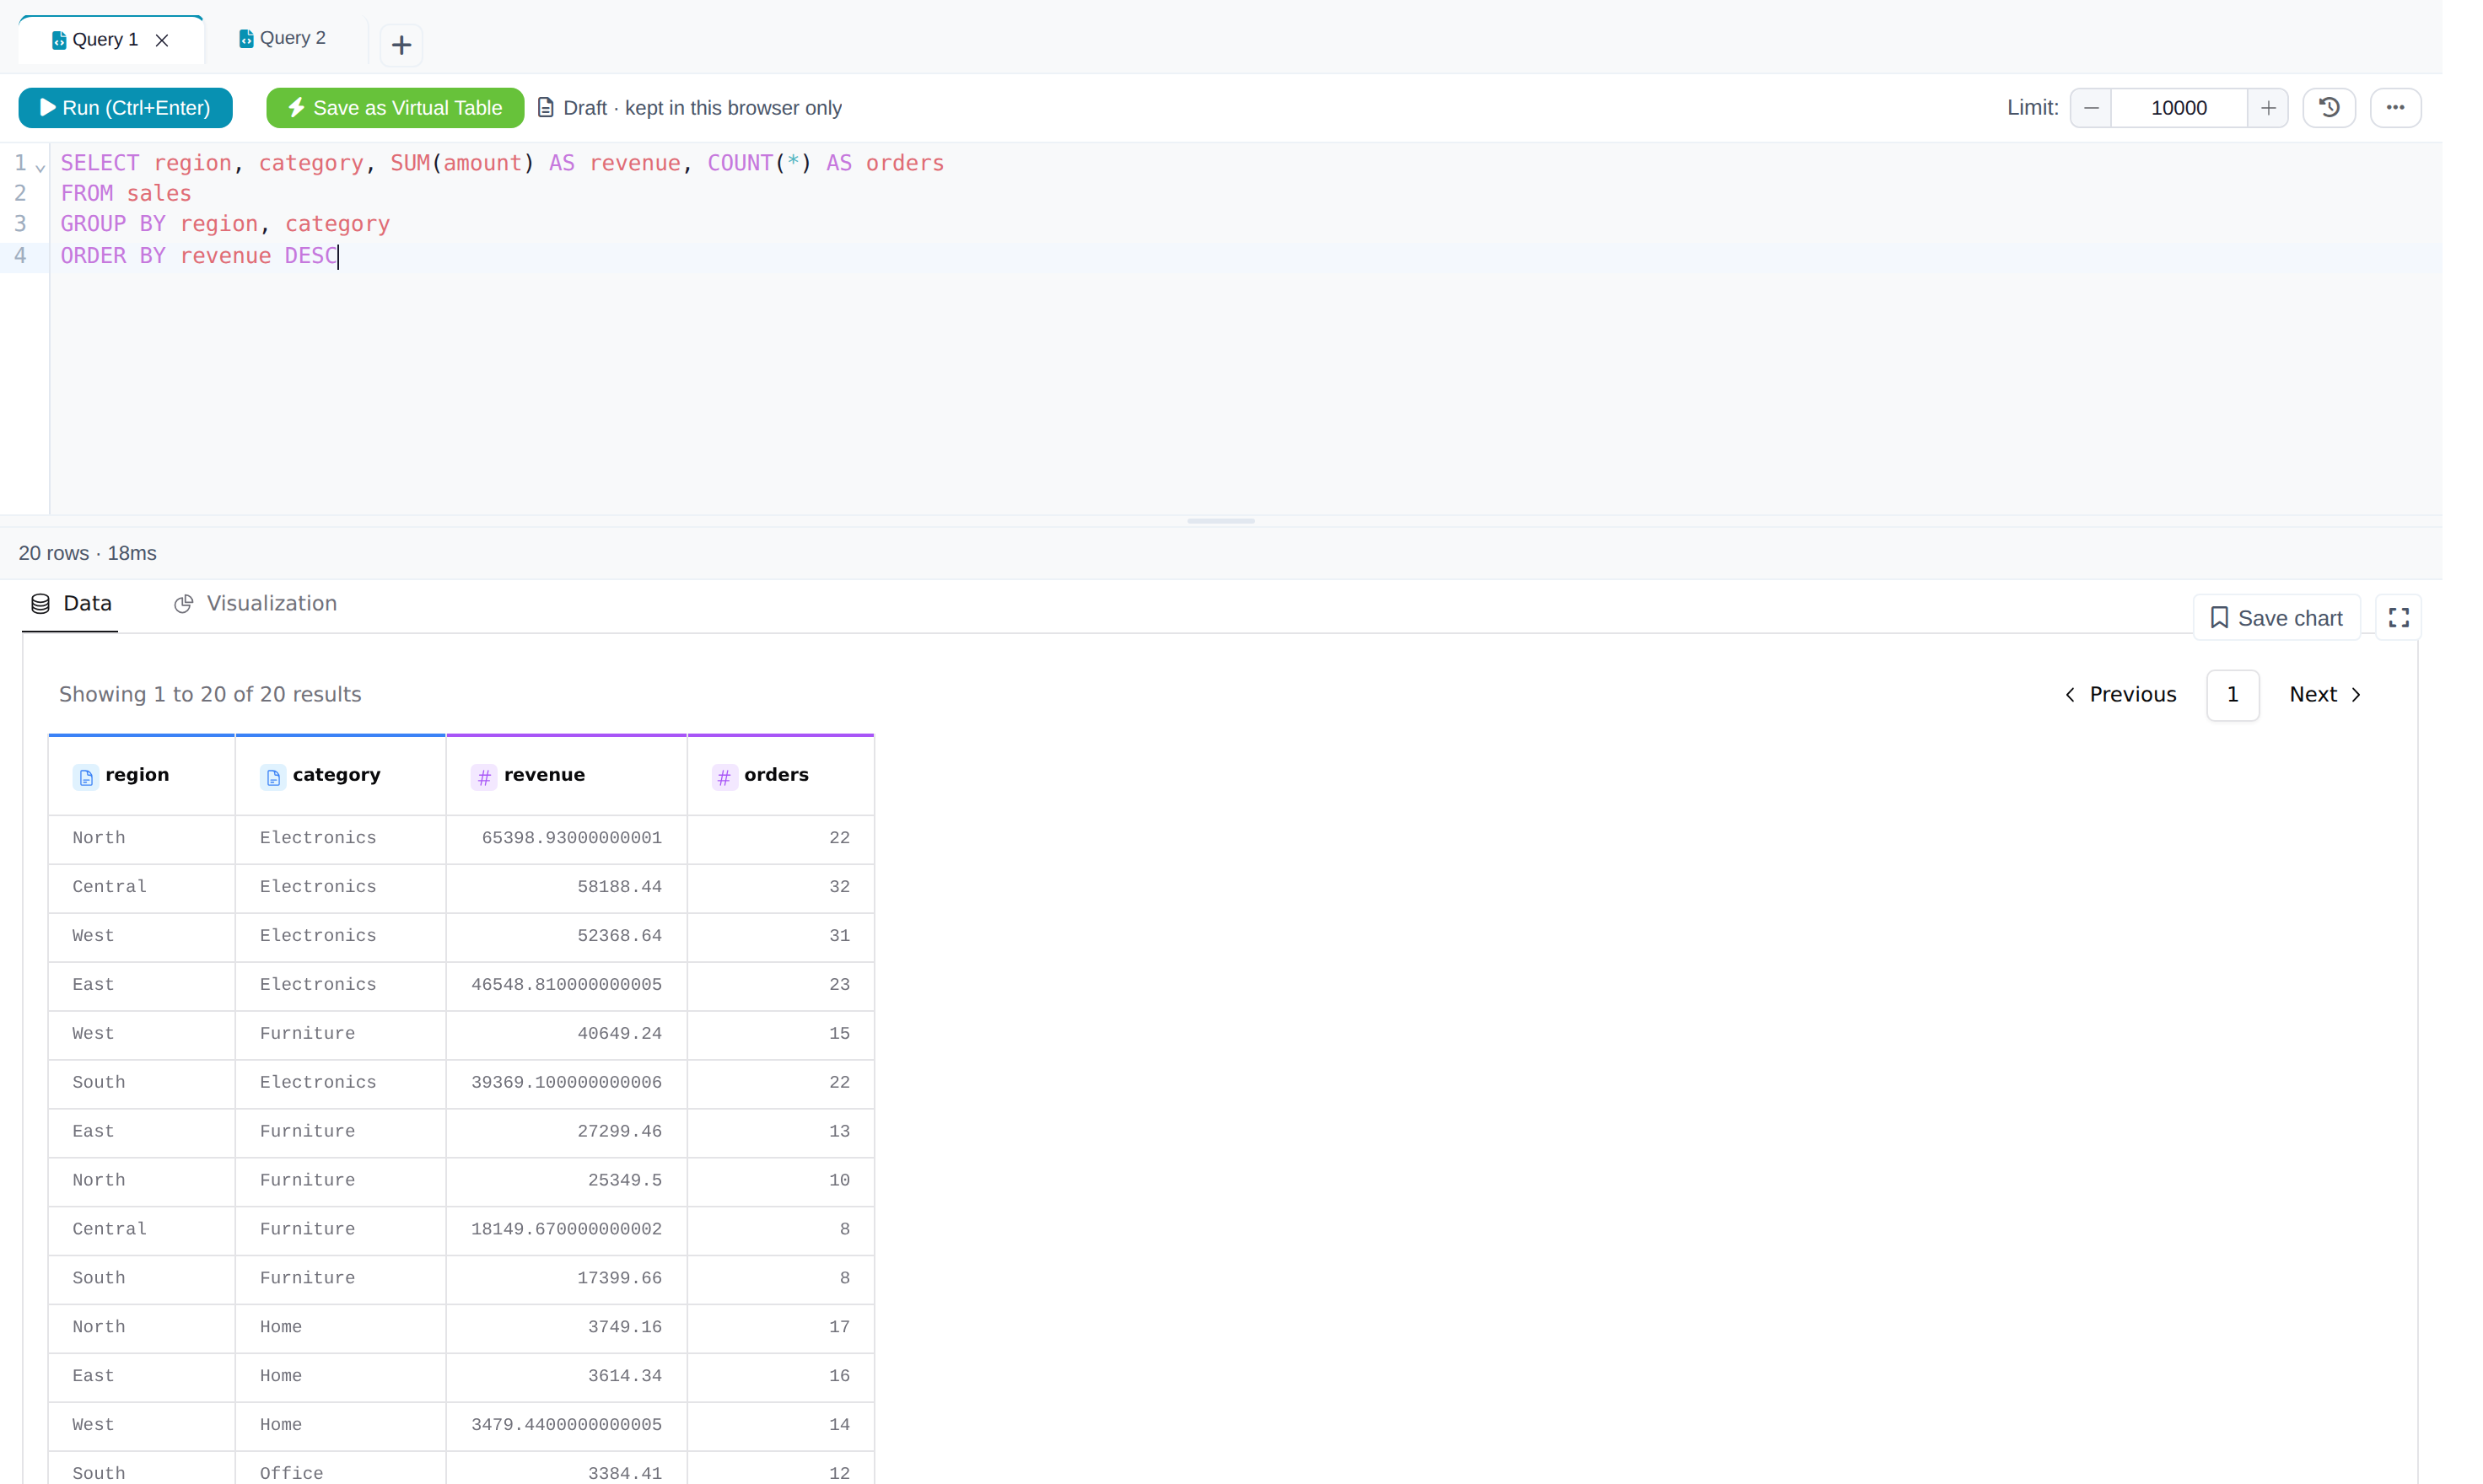
Task: Select the cell 39369.100000000006
Action: pyautogui.click(x=566, y=1083)
